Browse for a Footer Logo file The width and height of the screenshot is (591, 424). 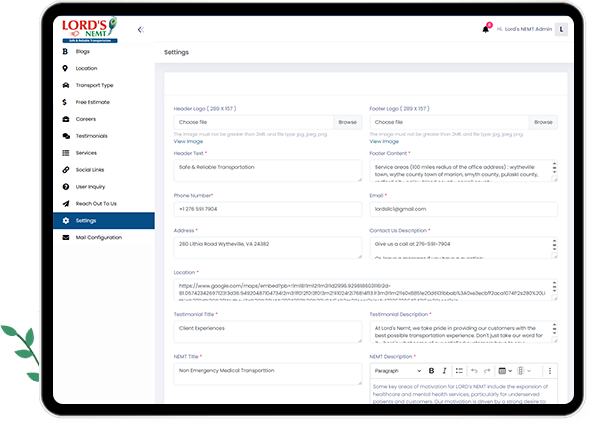click(x=543, y=122)
